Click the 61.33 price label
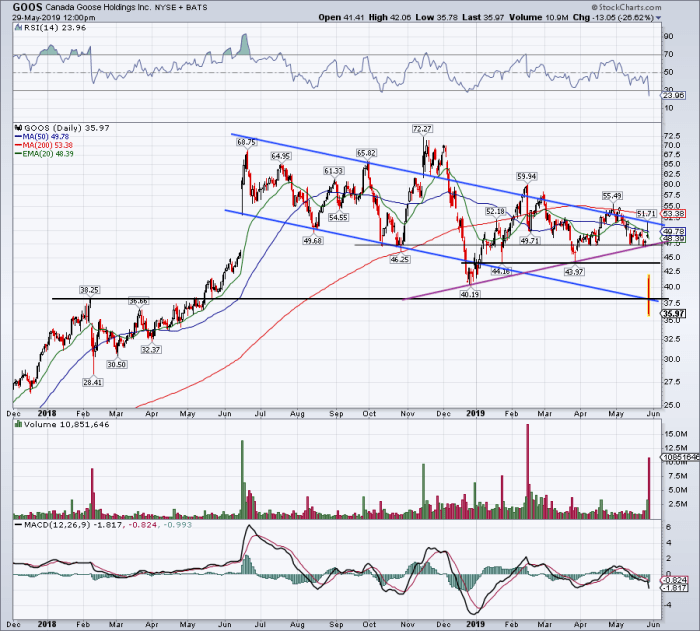Viewport: 700px width, 631px height. click(333, 171)
